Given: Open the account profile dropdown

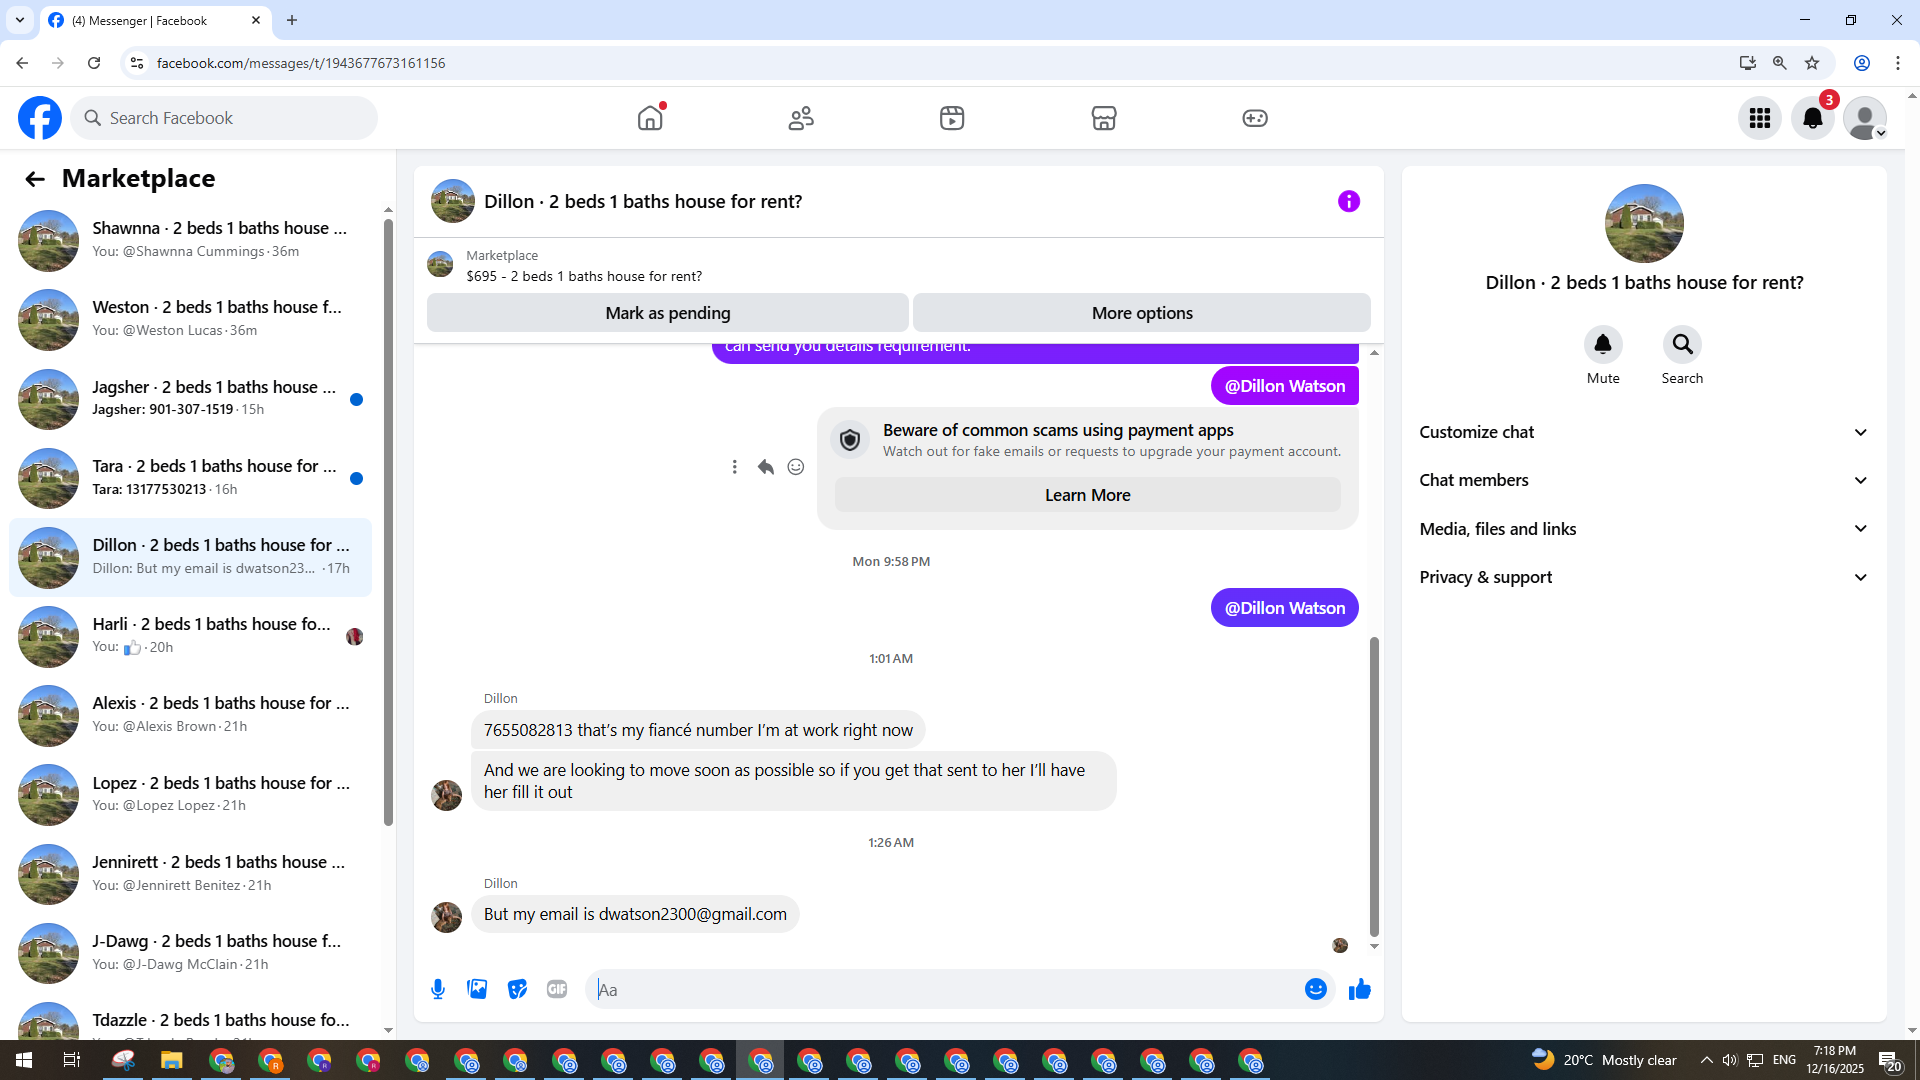Looking at the screenshot, I should click(x=1865, y=118).
